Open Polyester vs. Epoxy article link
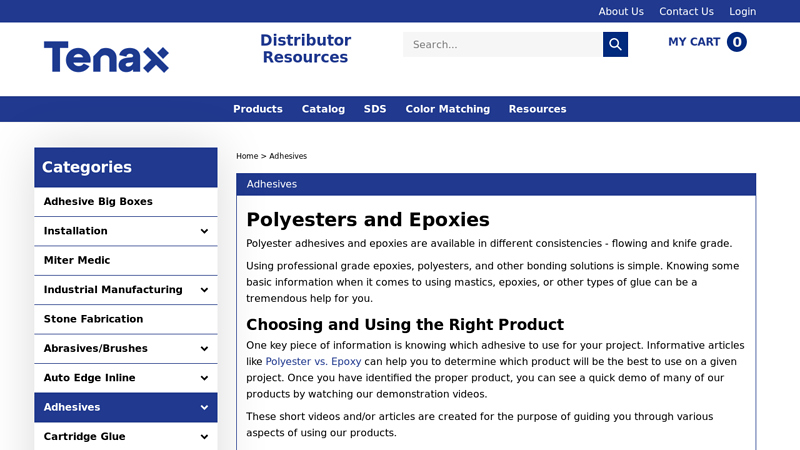The image size is (800, 450). click(313, 362)
